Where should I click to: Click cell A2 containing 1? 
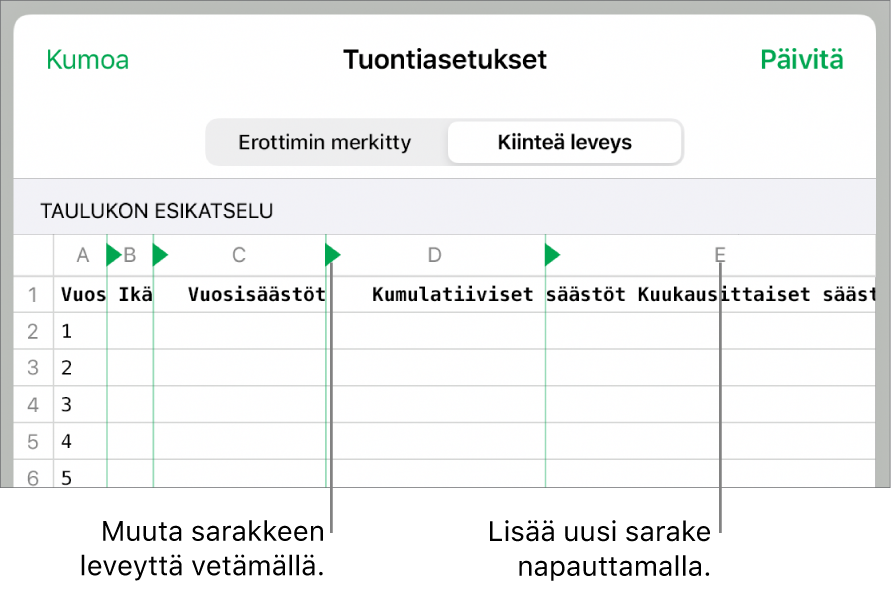point(81,331)
